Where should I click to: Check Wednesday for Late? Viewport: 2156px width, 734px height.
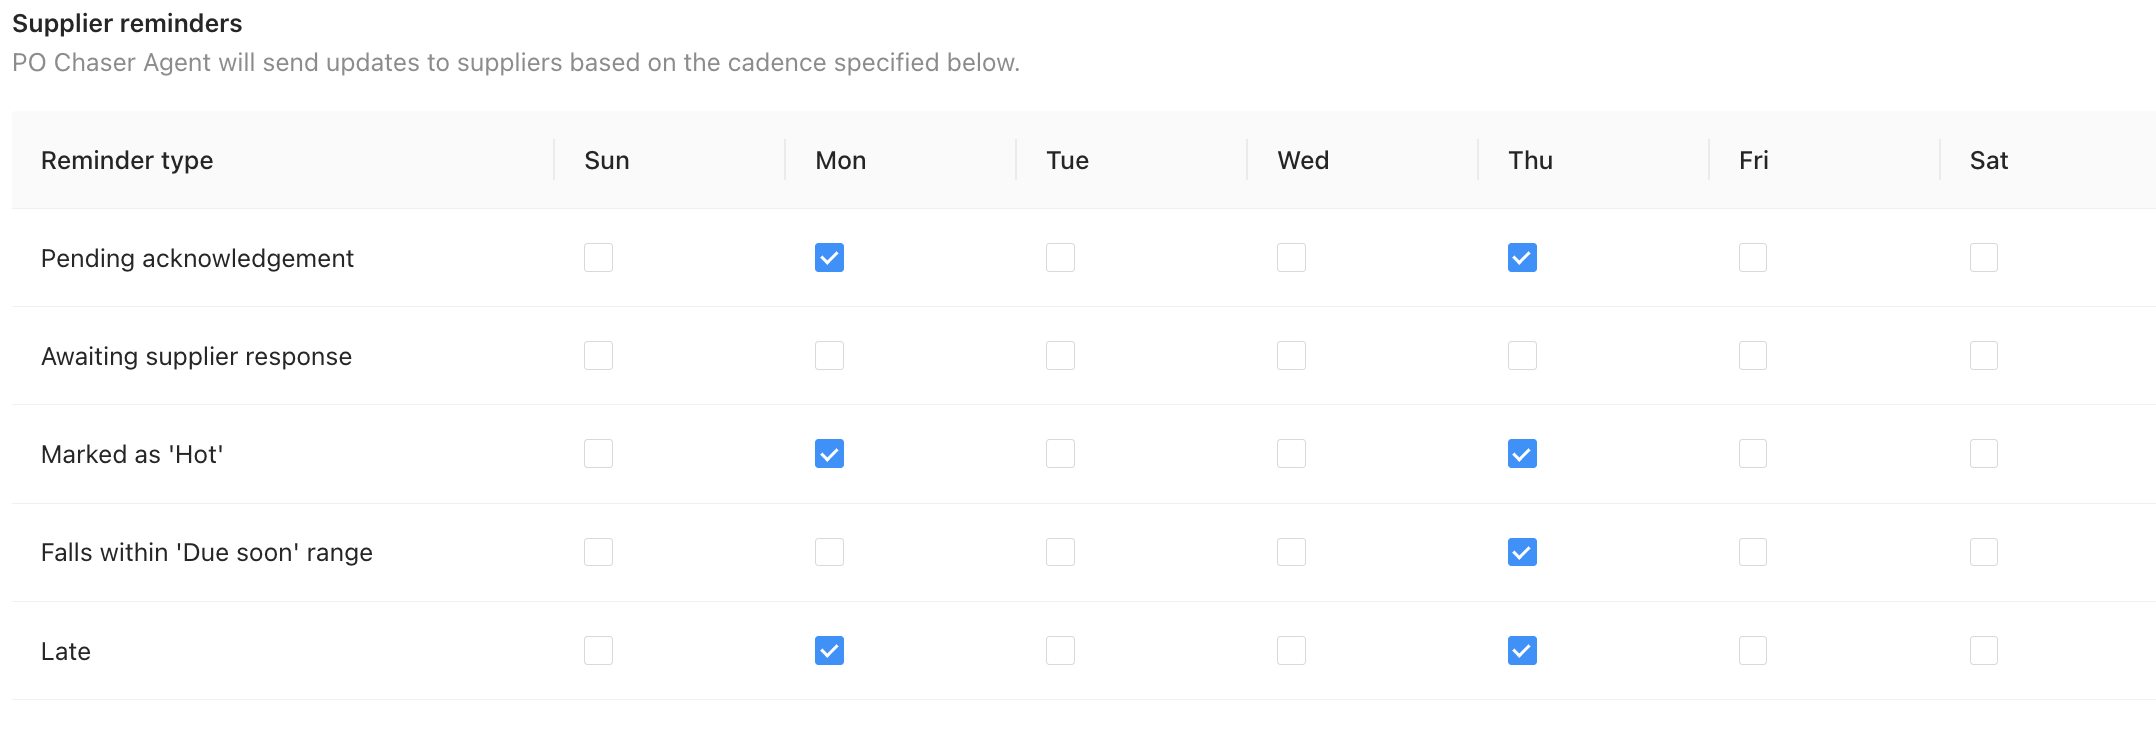point(1290,650)
